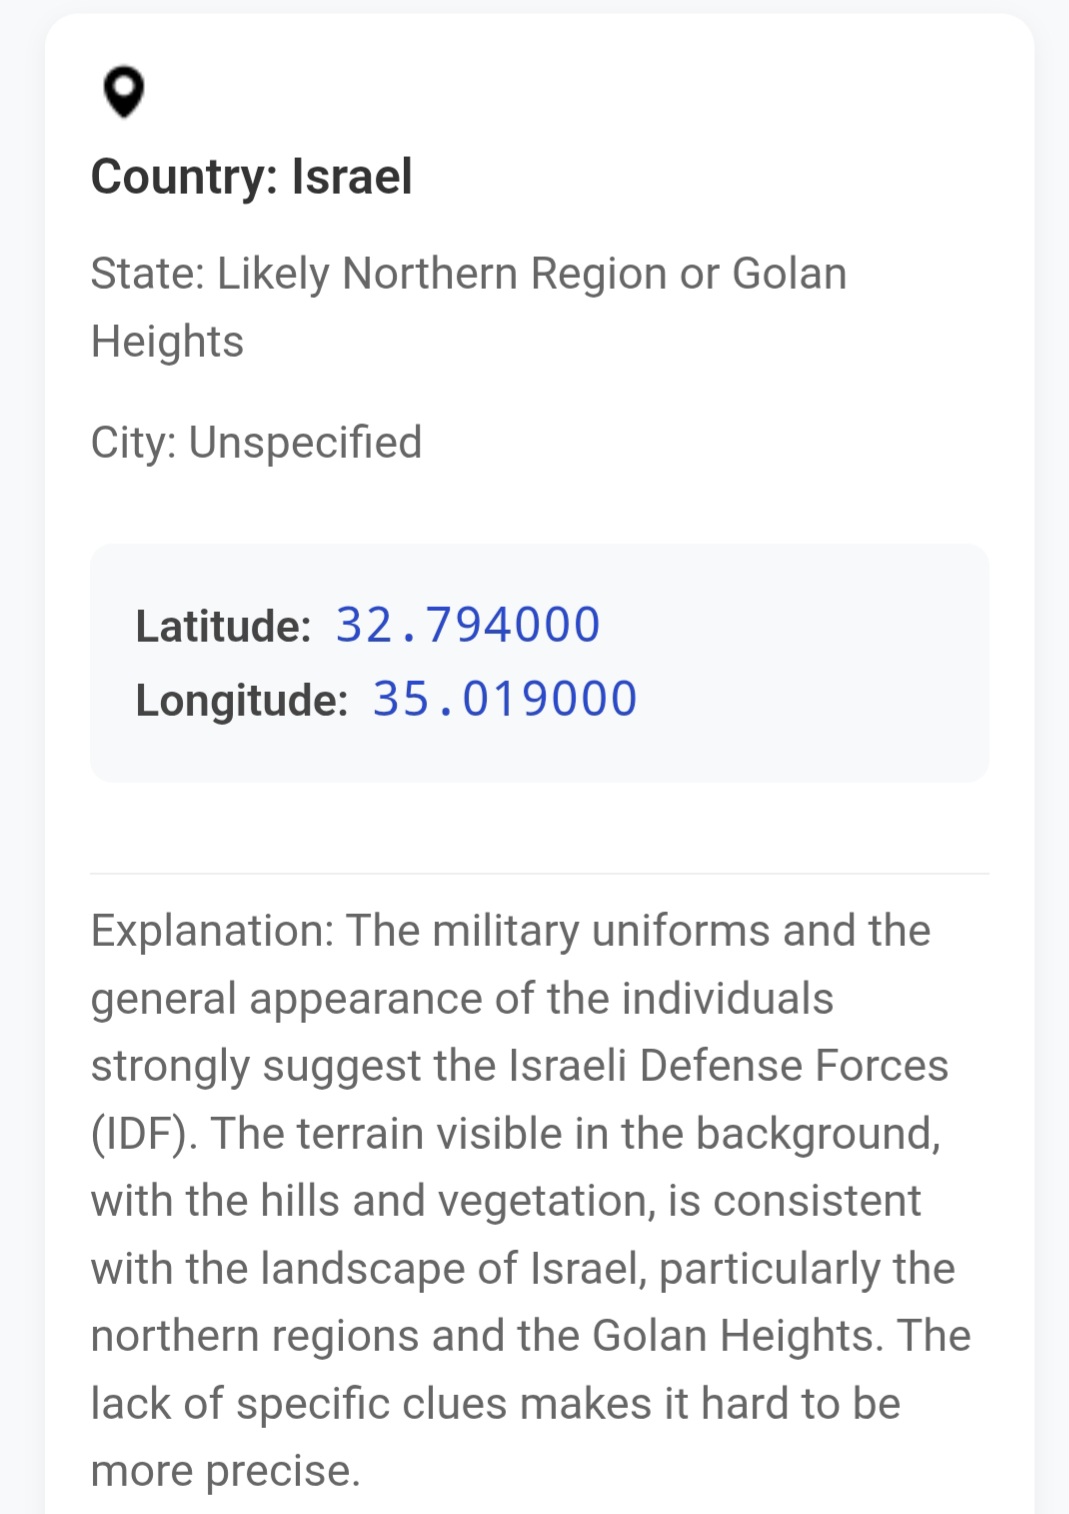Click the word "Heights" below State line
The image size is (1069, 1514).
[x=167, y=342]
